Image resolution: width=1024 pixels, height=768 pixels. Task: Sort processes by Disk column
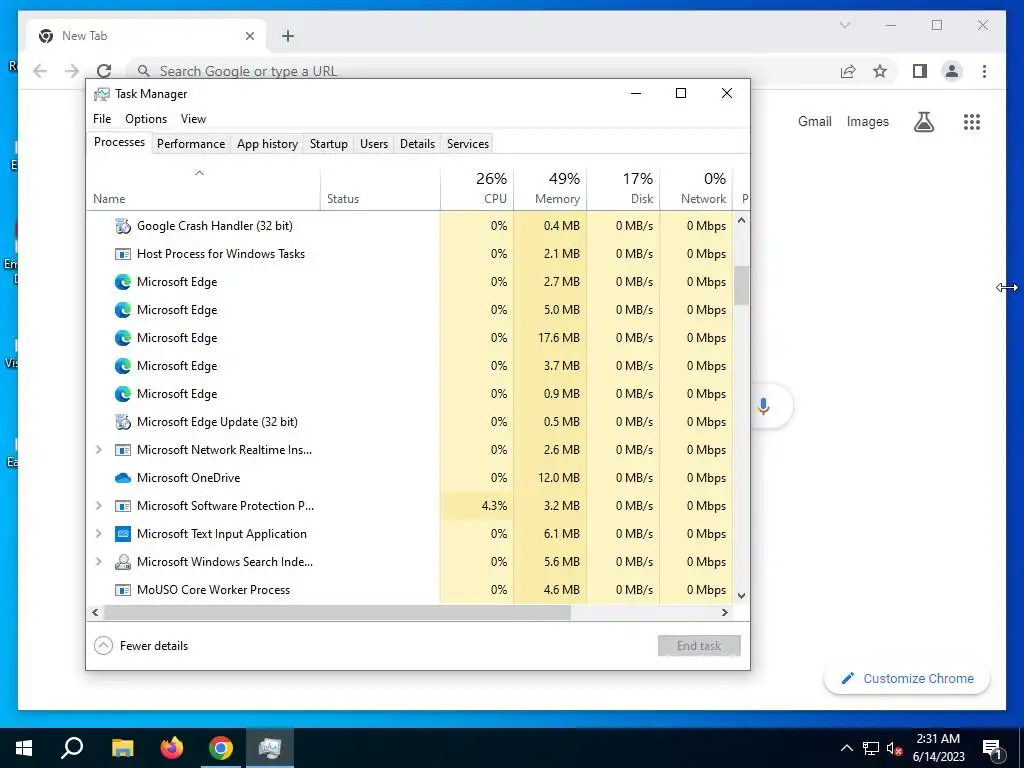(624, 189)
